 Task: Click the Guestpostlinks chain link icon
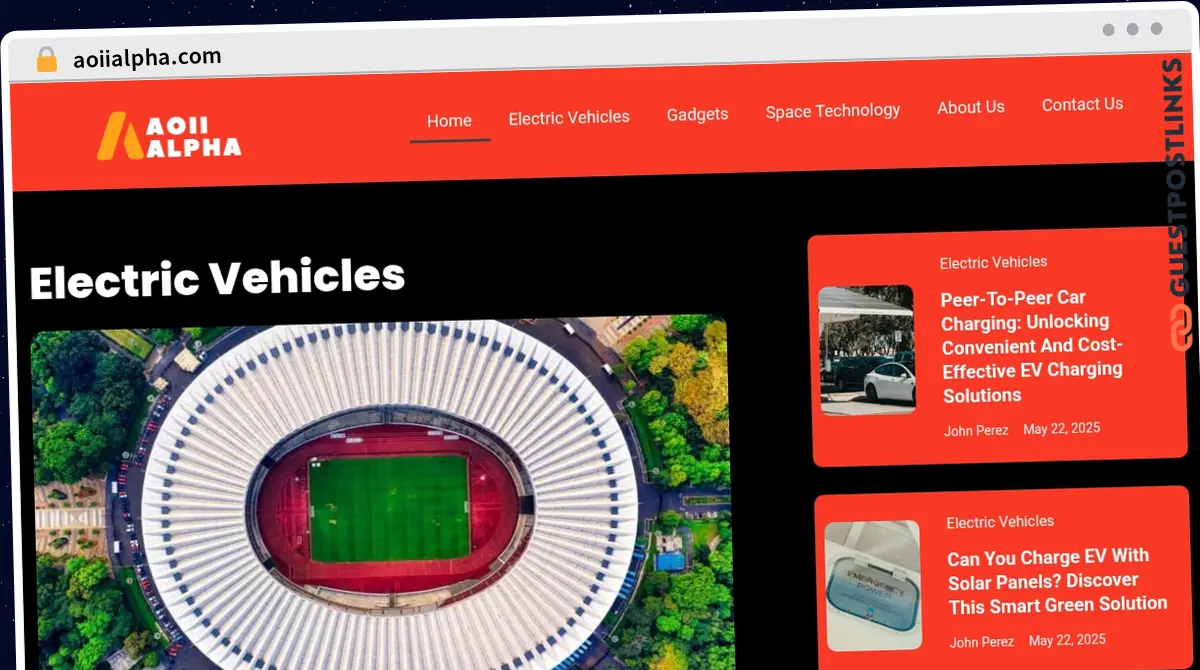pos(1181,326)
